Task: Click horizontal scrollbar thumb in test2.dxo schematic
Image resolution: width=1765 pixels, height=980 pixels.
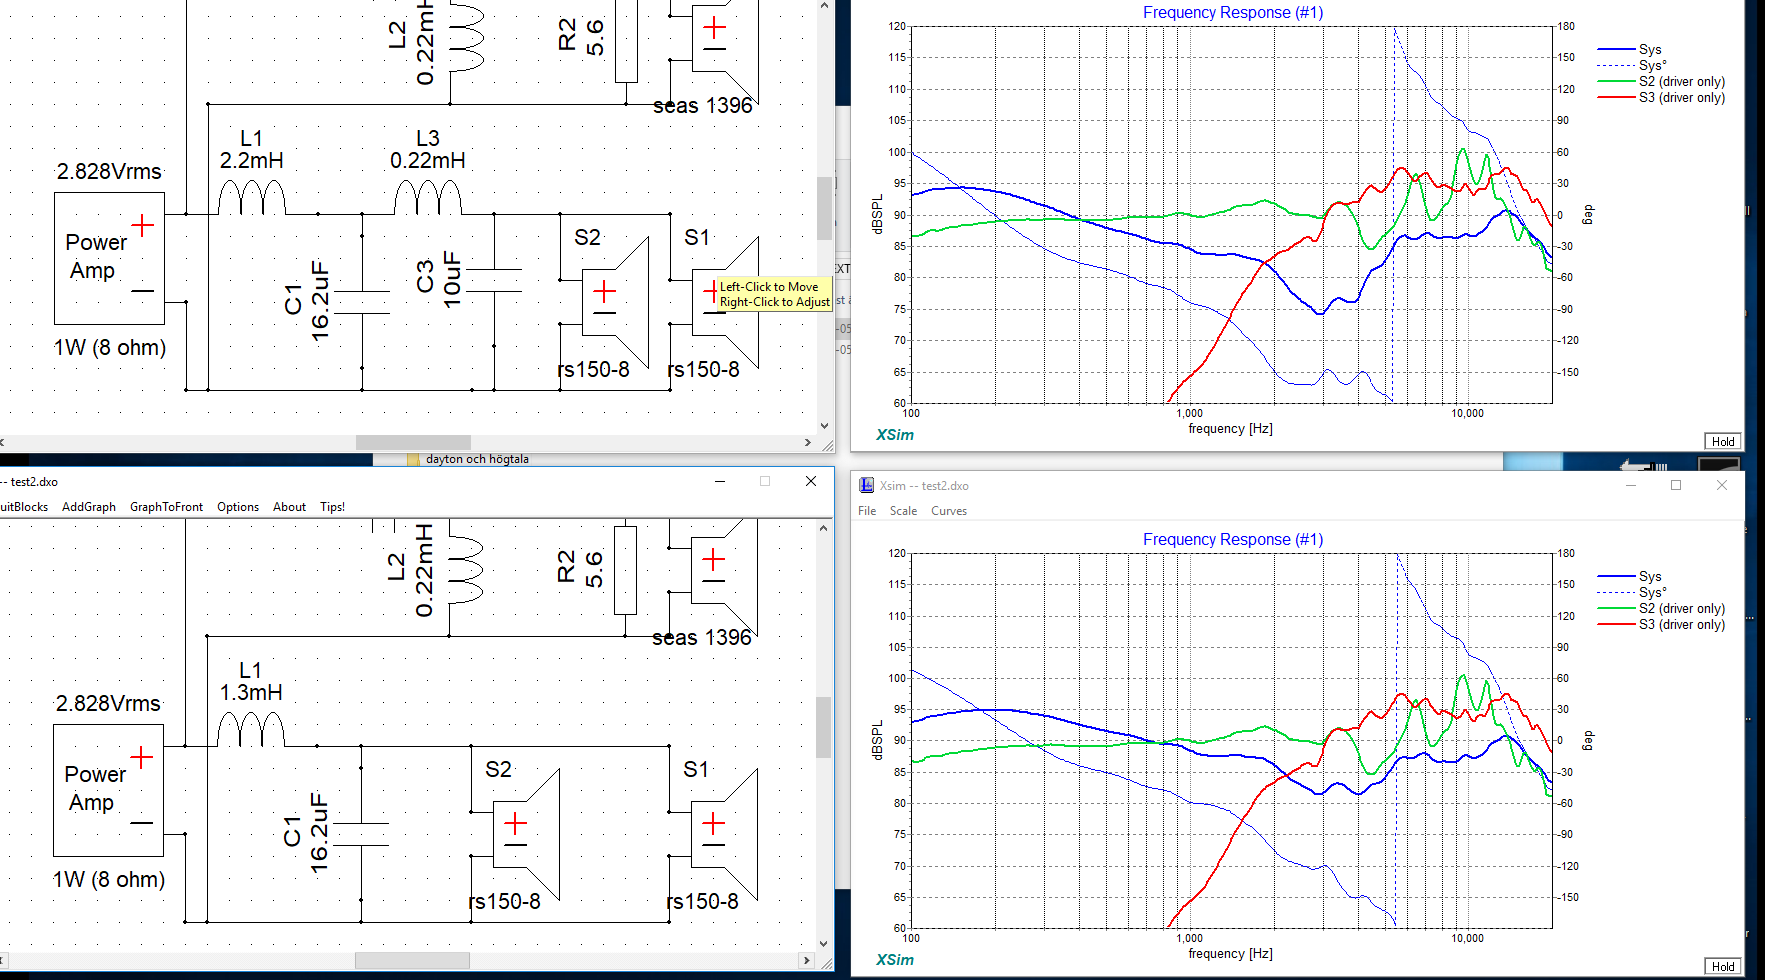Action: tap(412, 960)
